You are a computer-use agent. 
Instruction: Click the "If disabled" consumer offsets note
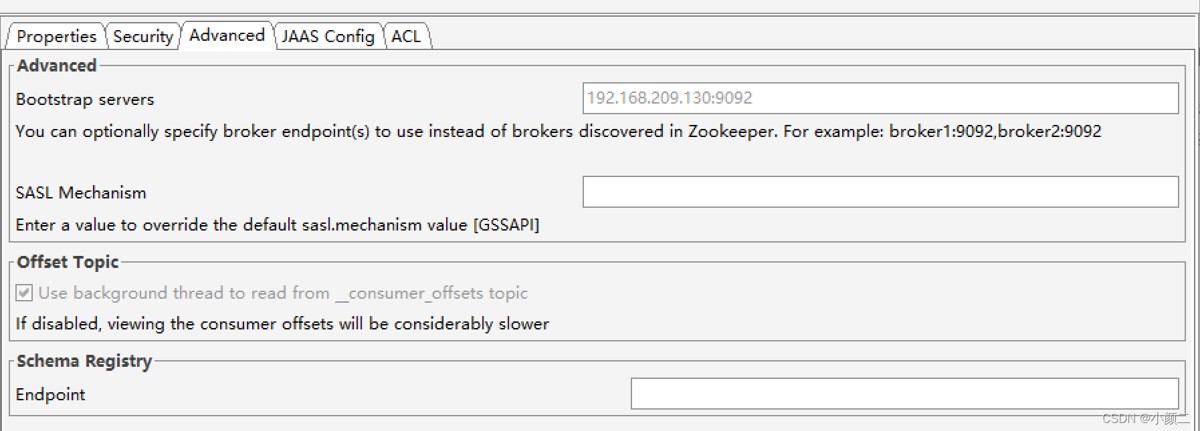[282, 324]
